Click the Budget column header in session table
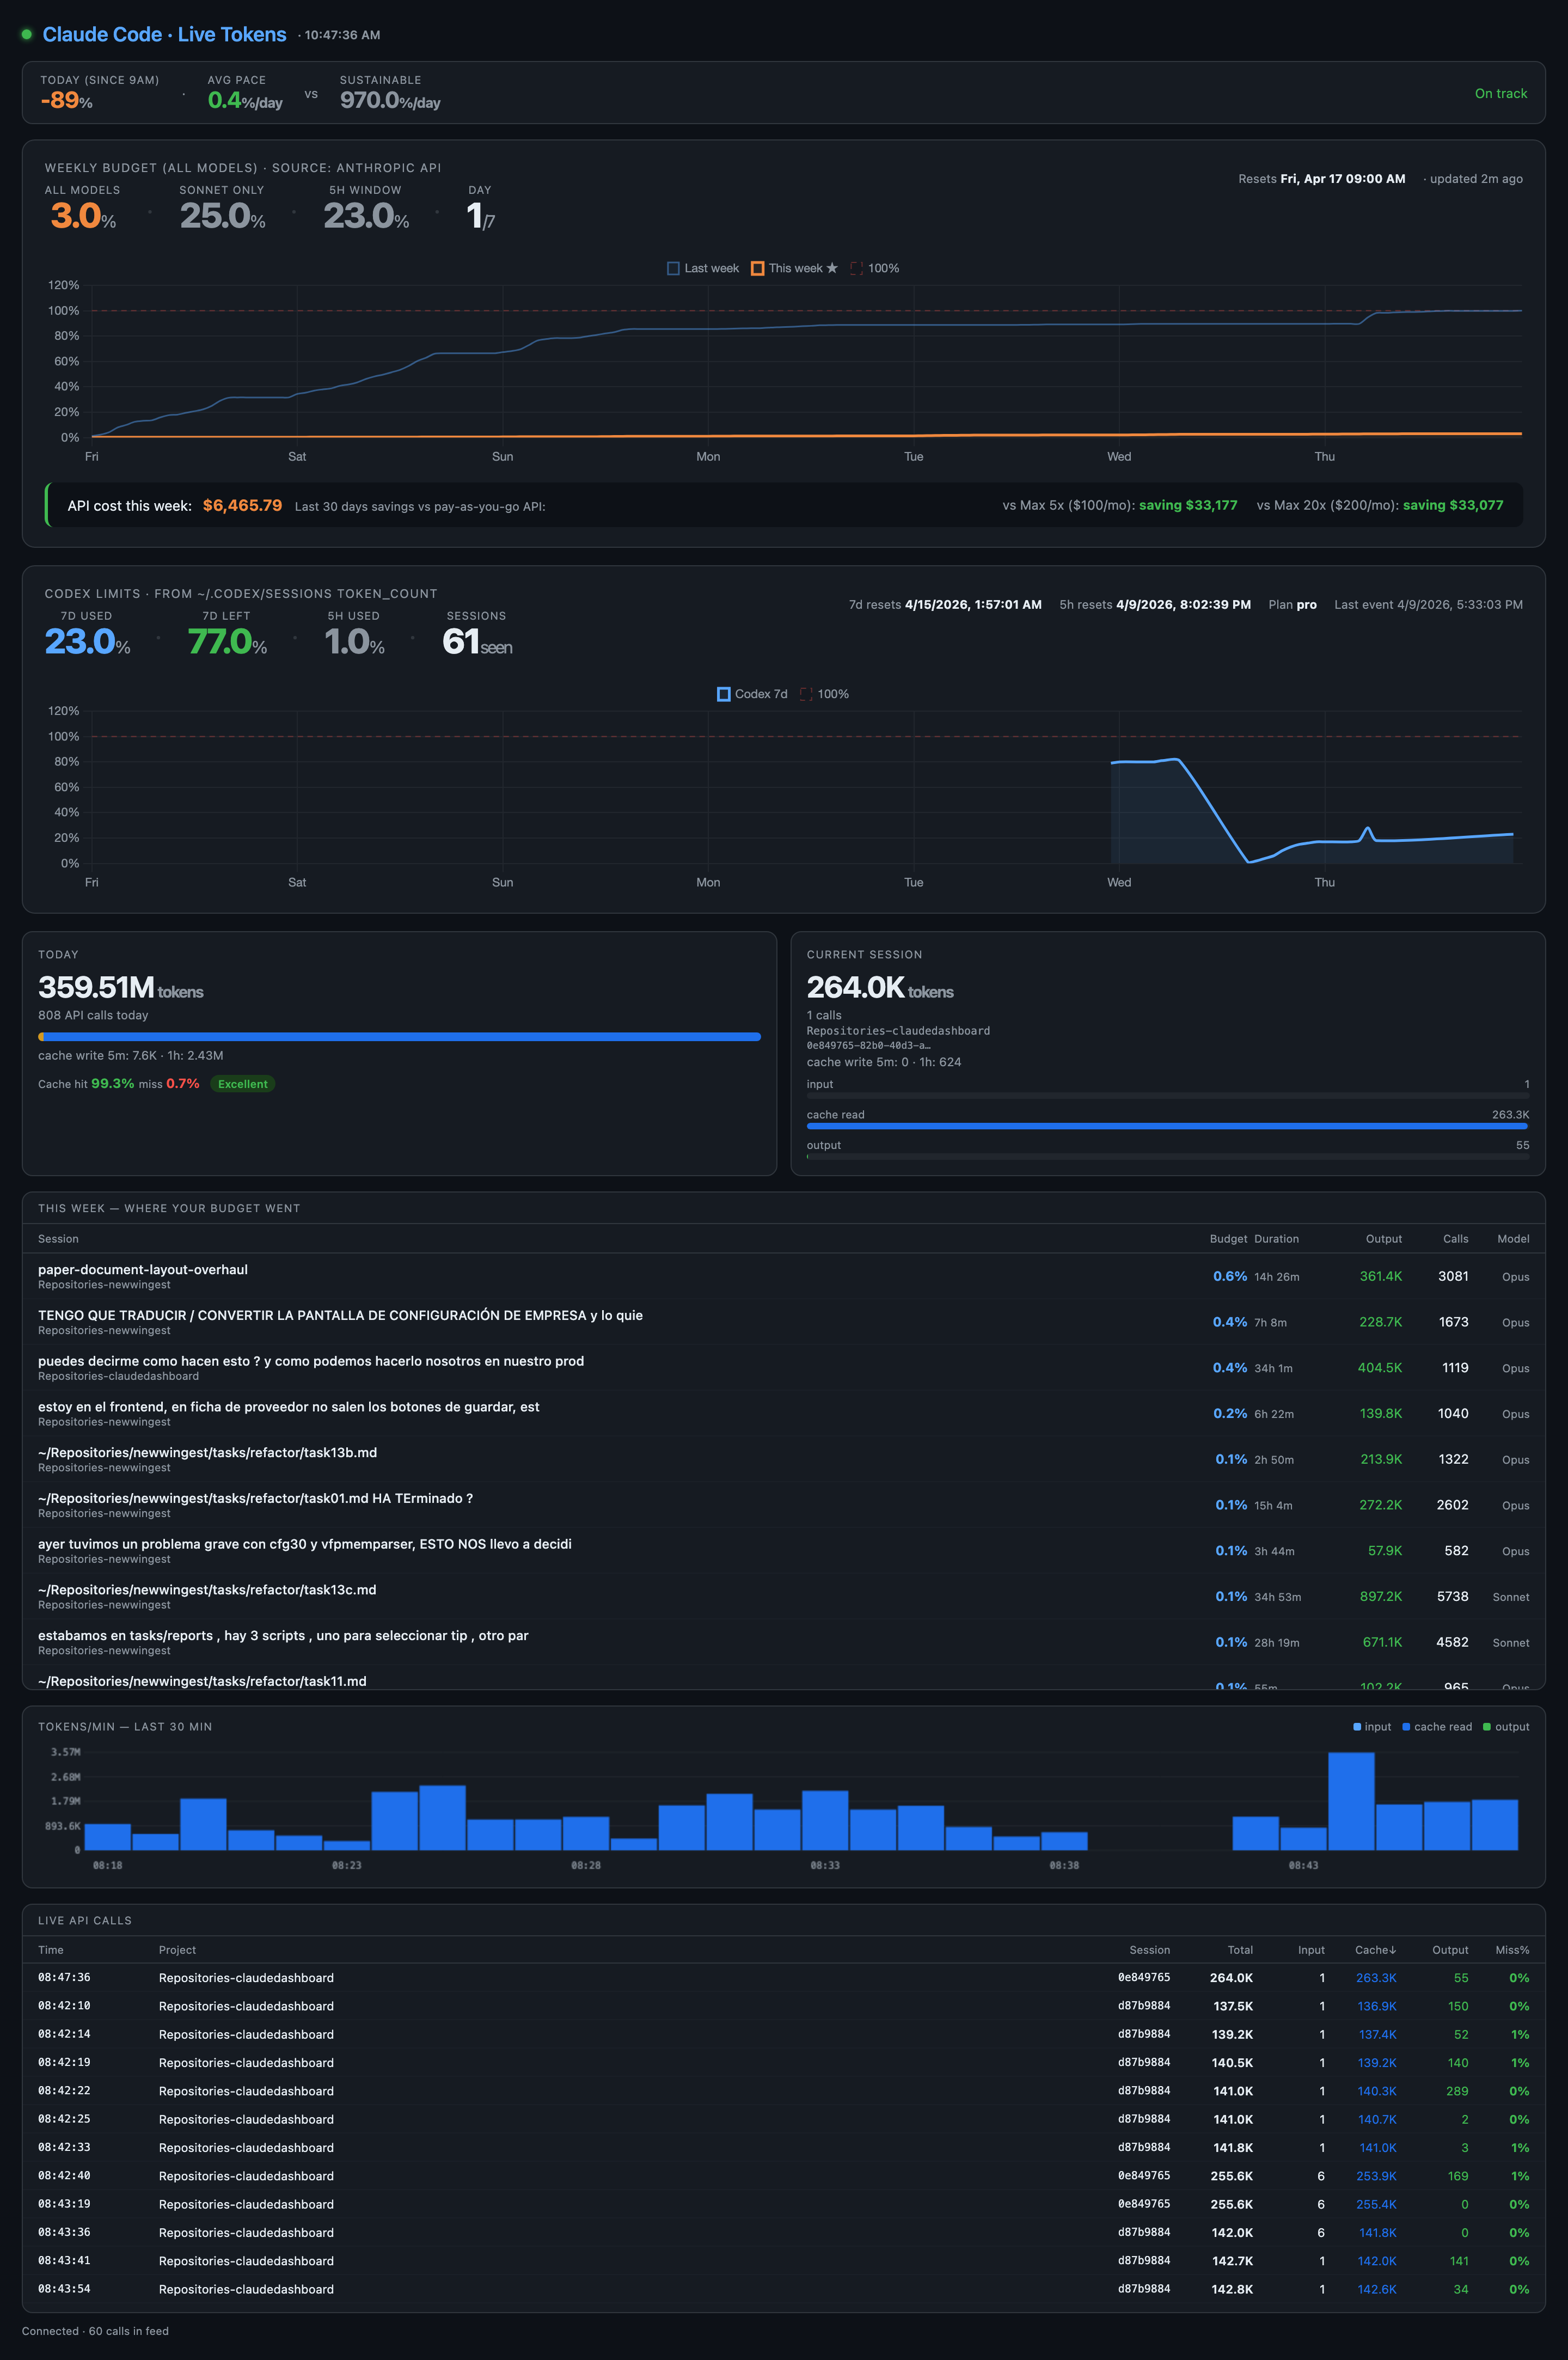Image resolution: width=1568 pixels, height=2360 pixels. (1228, 1238)
